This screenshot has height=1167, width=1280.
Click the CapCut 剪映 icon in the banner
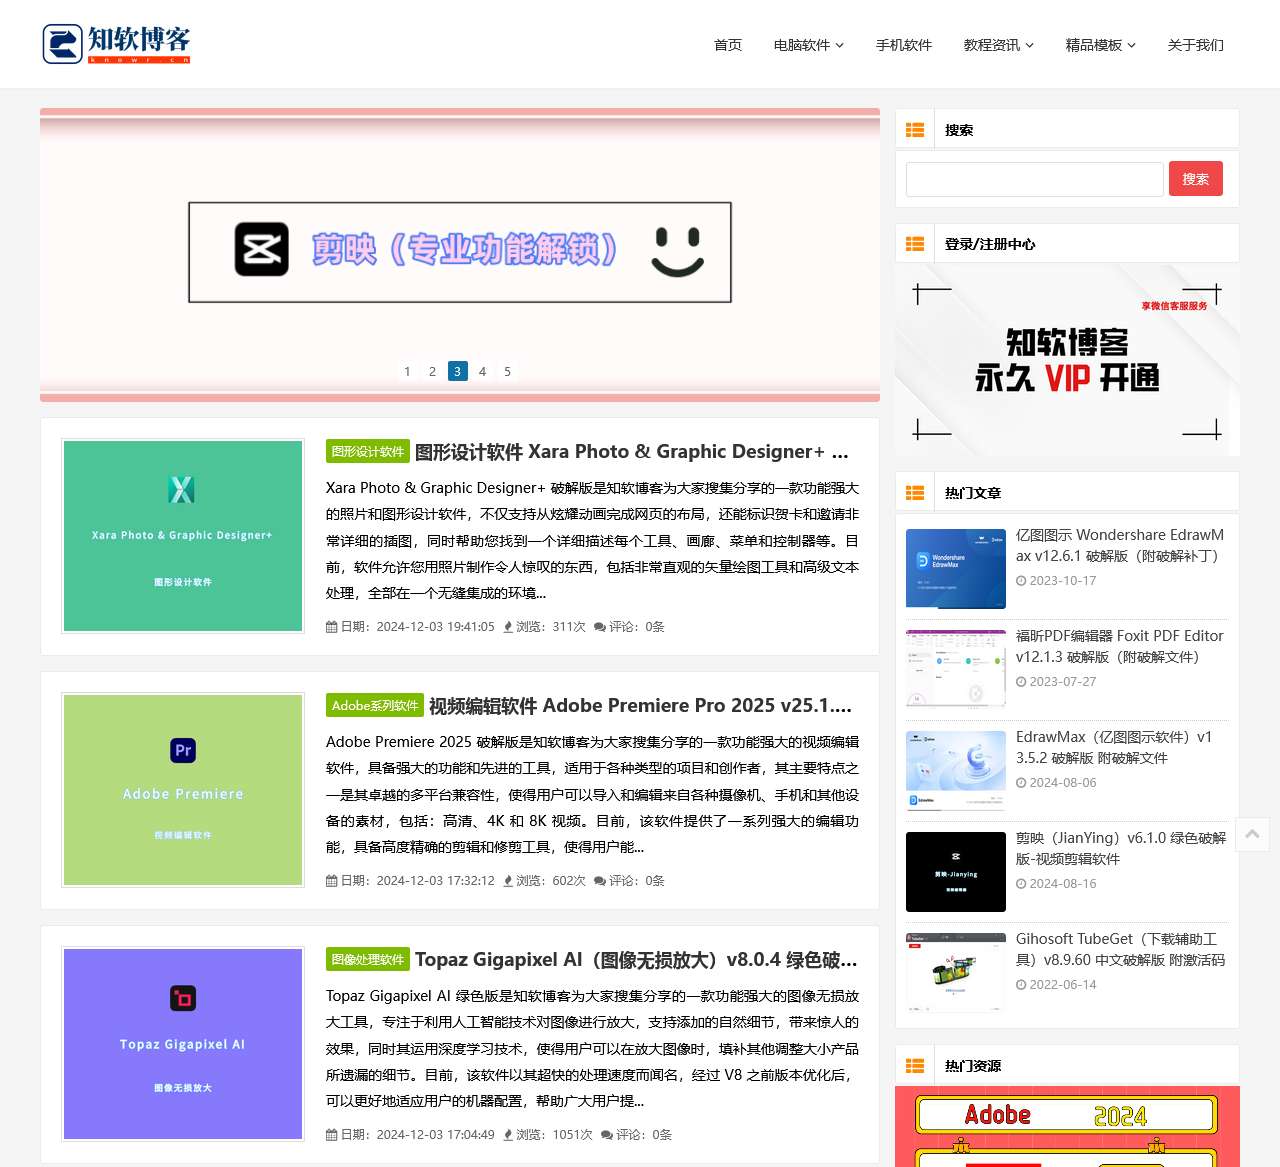(x=262, y=249)
